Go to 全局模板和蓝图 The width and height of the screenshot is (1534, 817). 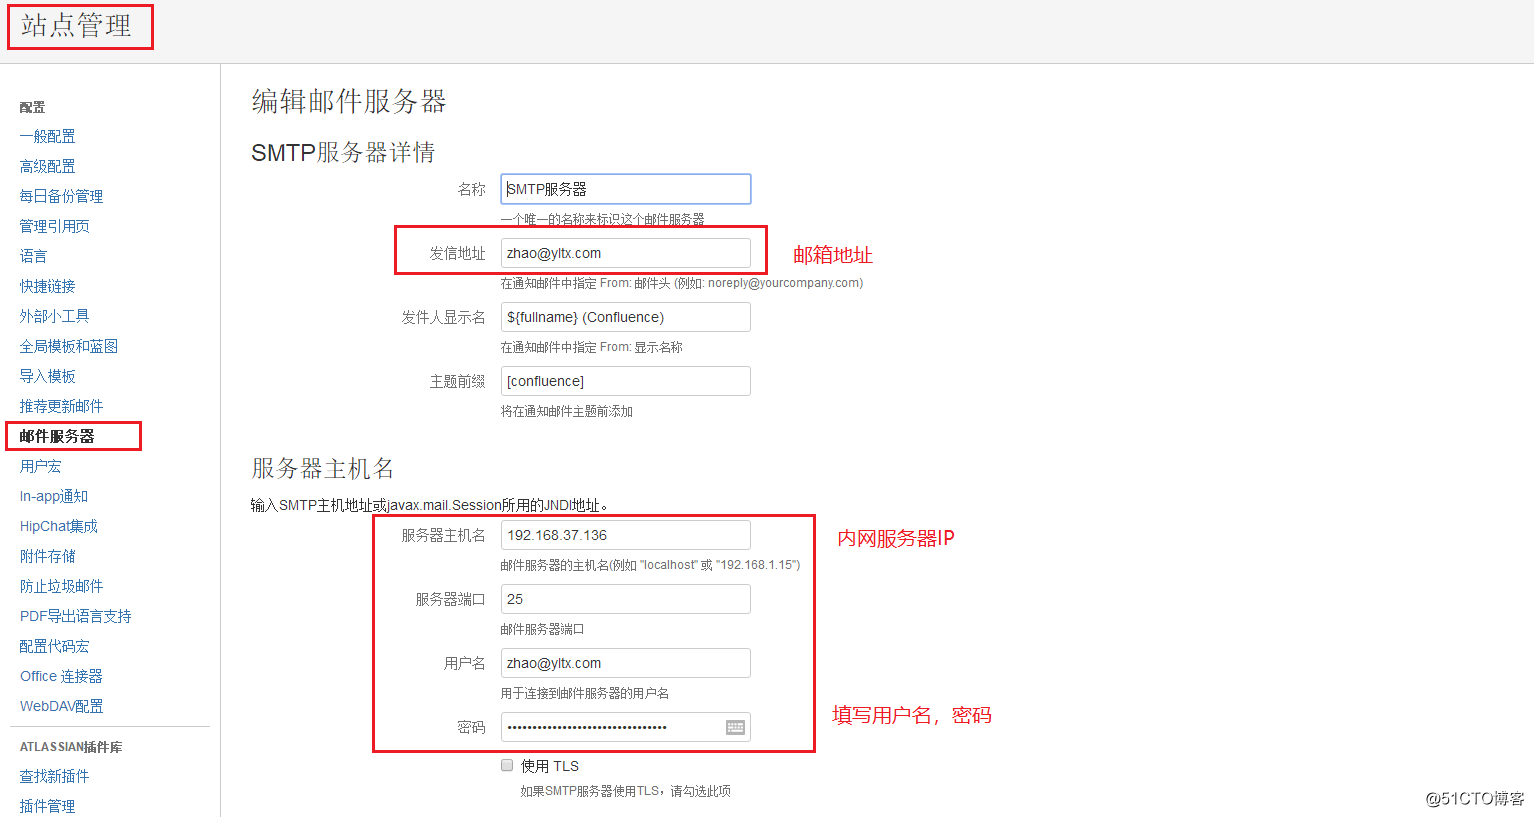(69, 346)
